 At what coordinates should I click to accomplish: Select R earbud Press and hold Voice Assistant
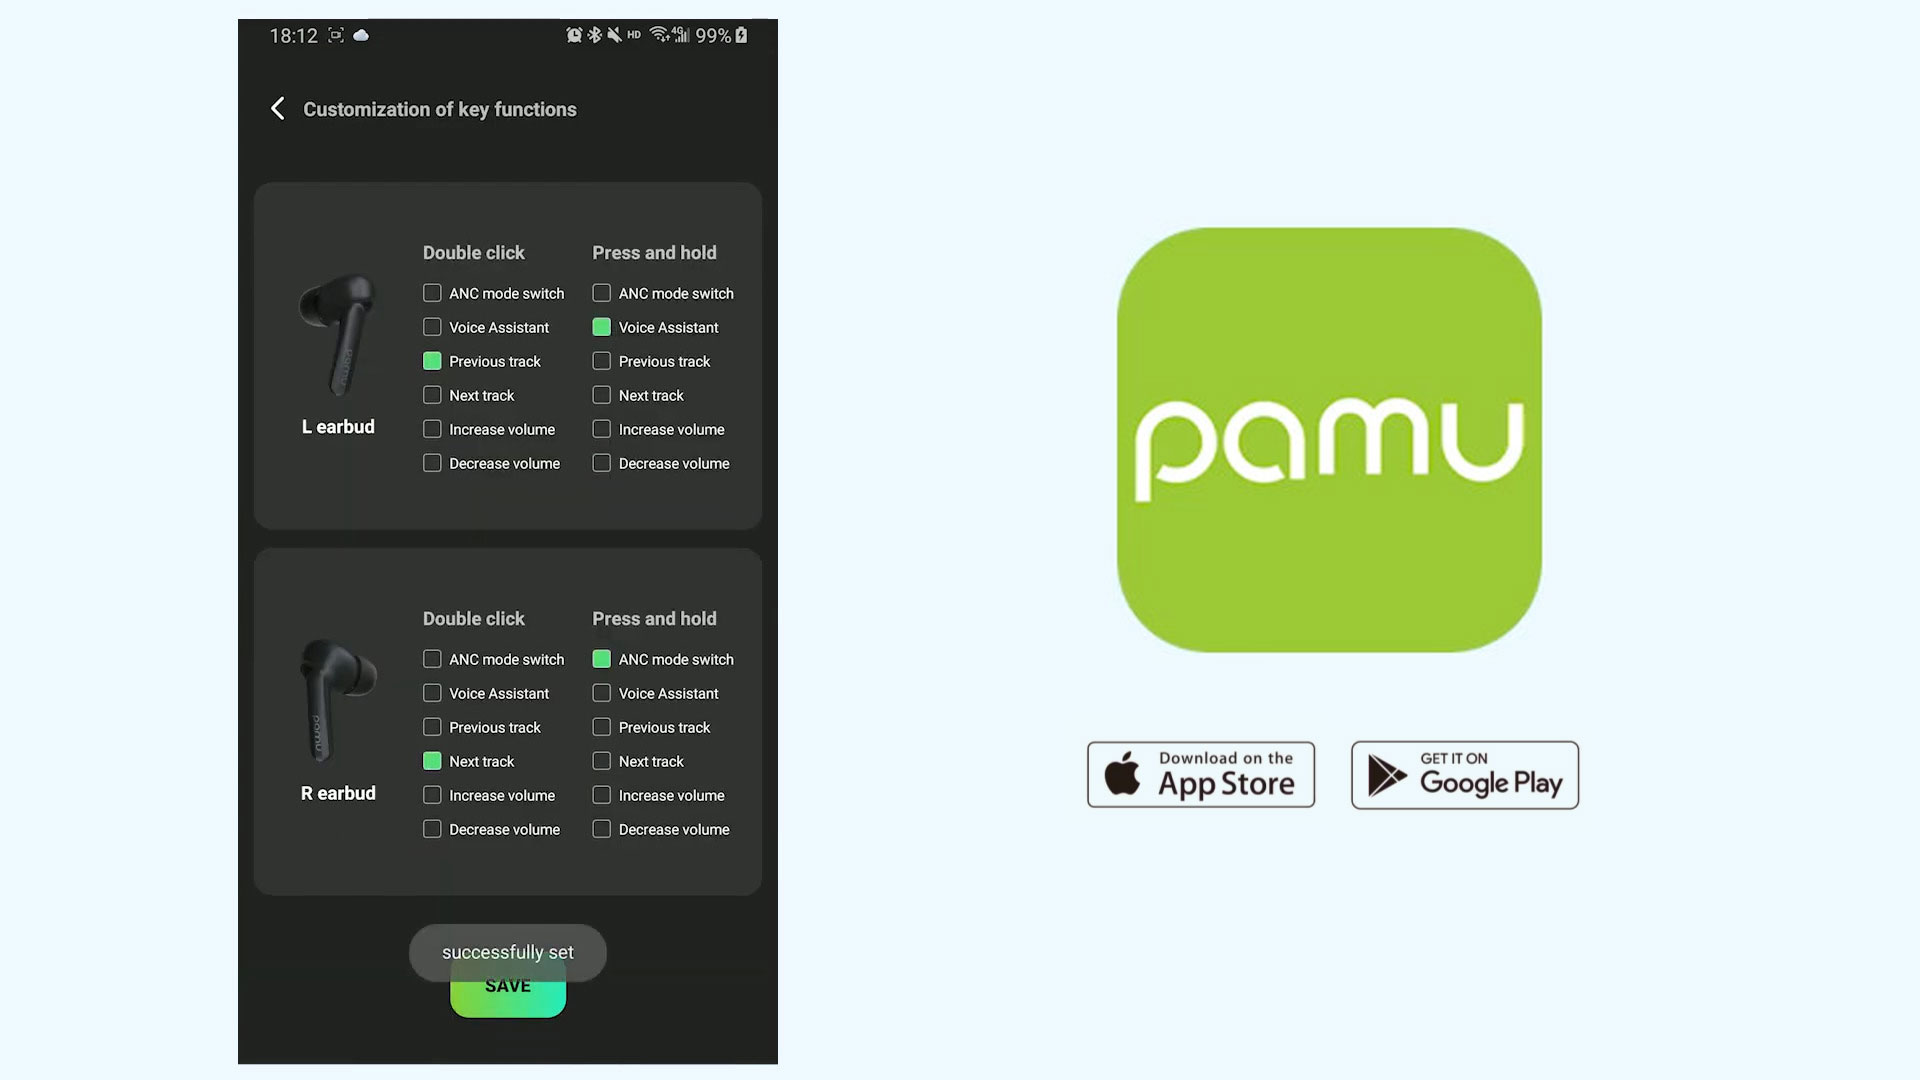[601, 692]
